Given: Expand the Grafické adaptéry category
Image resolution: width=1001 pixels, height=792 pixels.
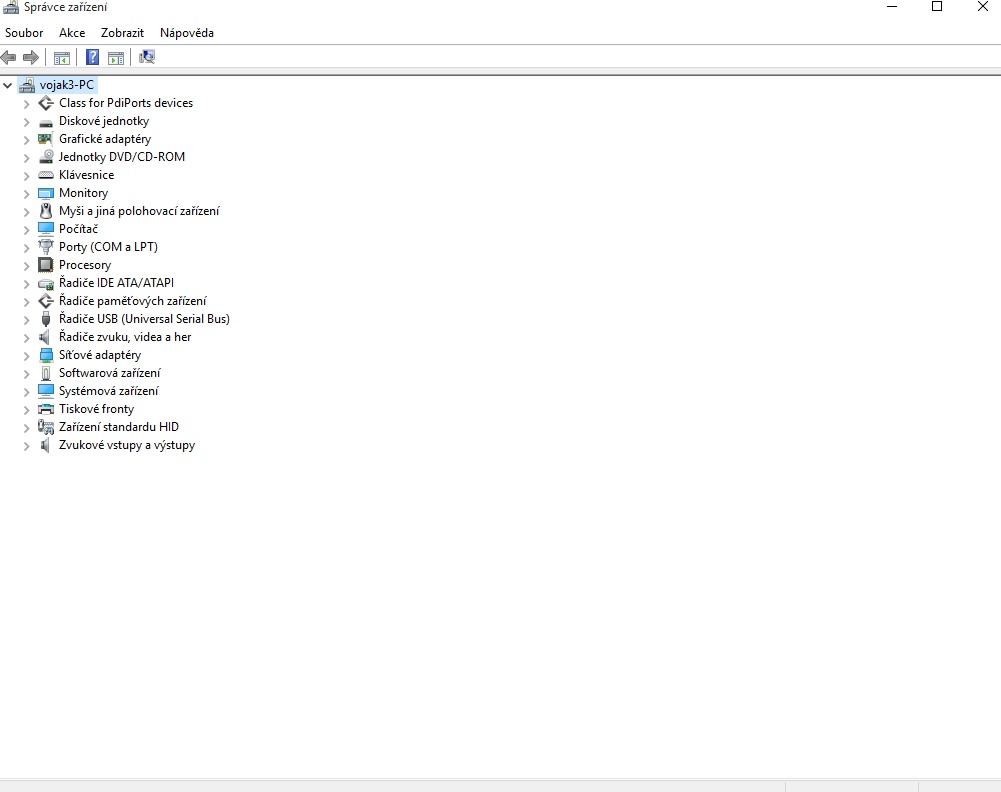Looking at the screenshot, I should 27,139.
